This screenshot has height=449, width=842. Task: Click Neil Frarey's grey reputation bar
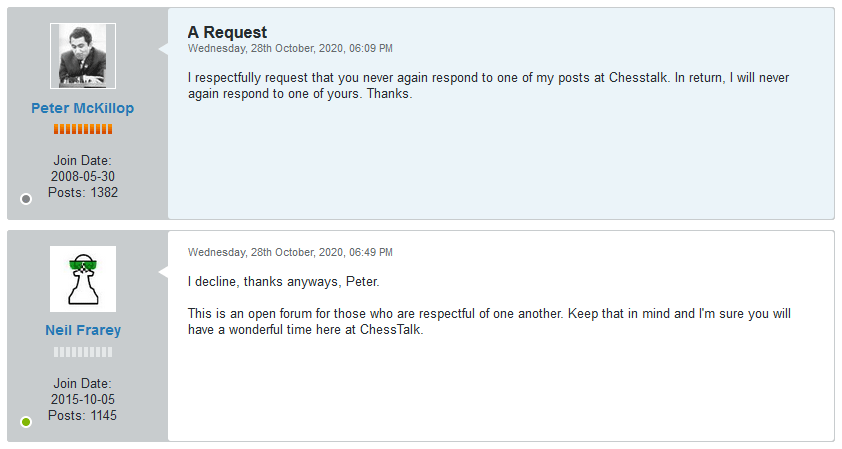coord(83,352)
